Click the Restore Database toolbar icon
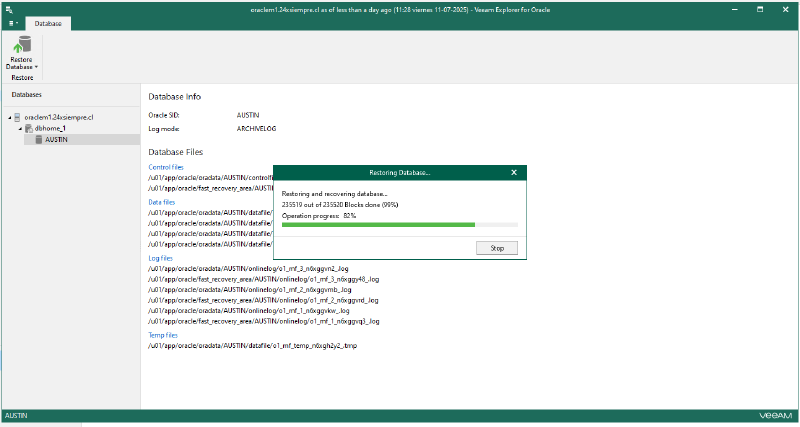Image resolution: width=800 pixels, height=427 pixels. [x=22, y=44]
